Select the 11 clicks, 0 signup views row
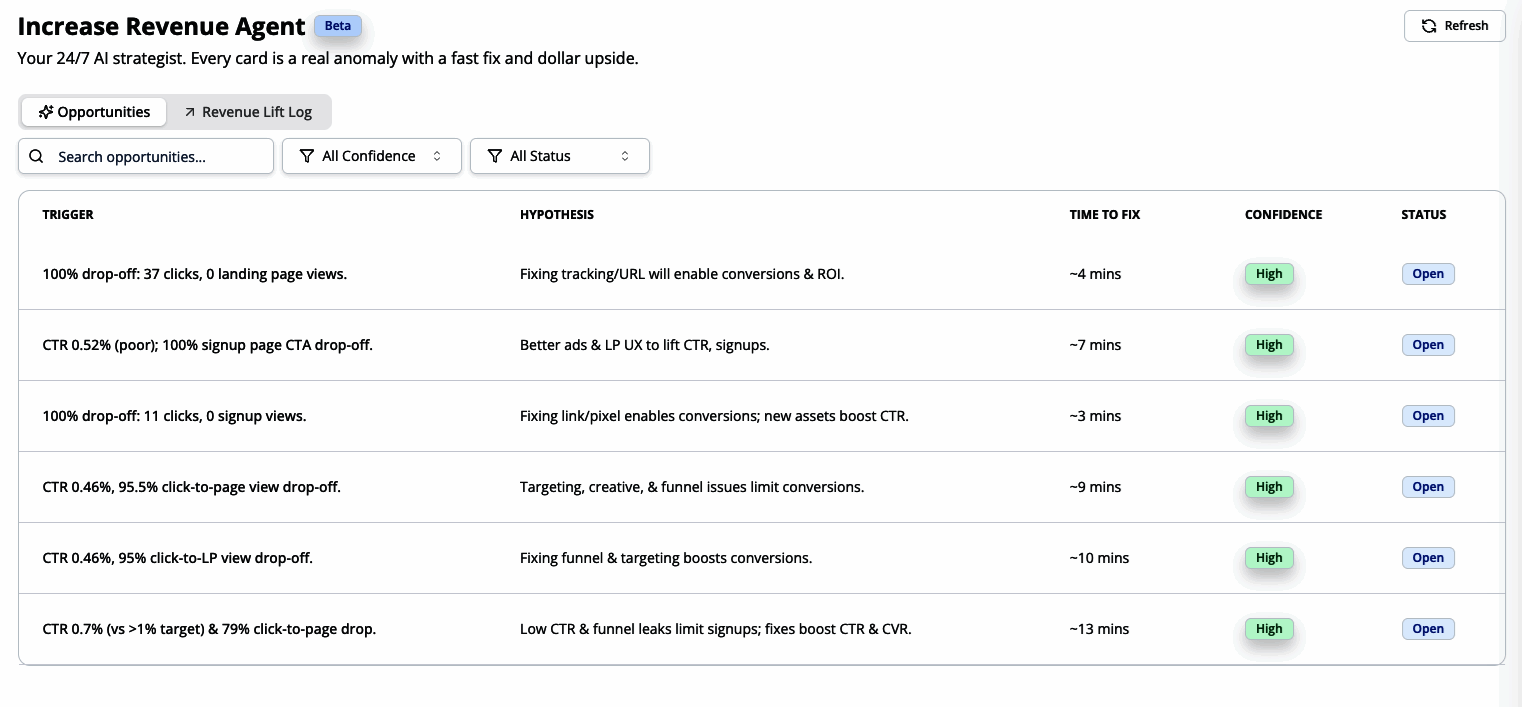Screen dimensions: 1522x707 click(x=174, y=416)
